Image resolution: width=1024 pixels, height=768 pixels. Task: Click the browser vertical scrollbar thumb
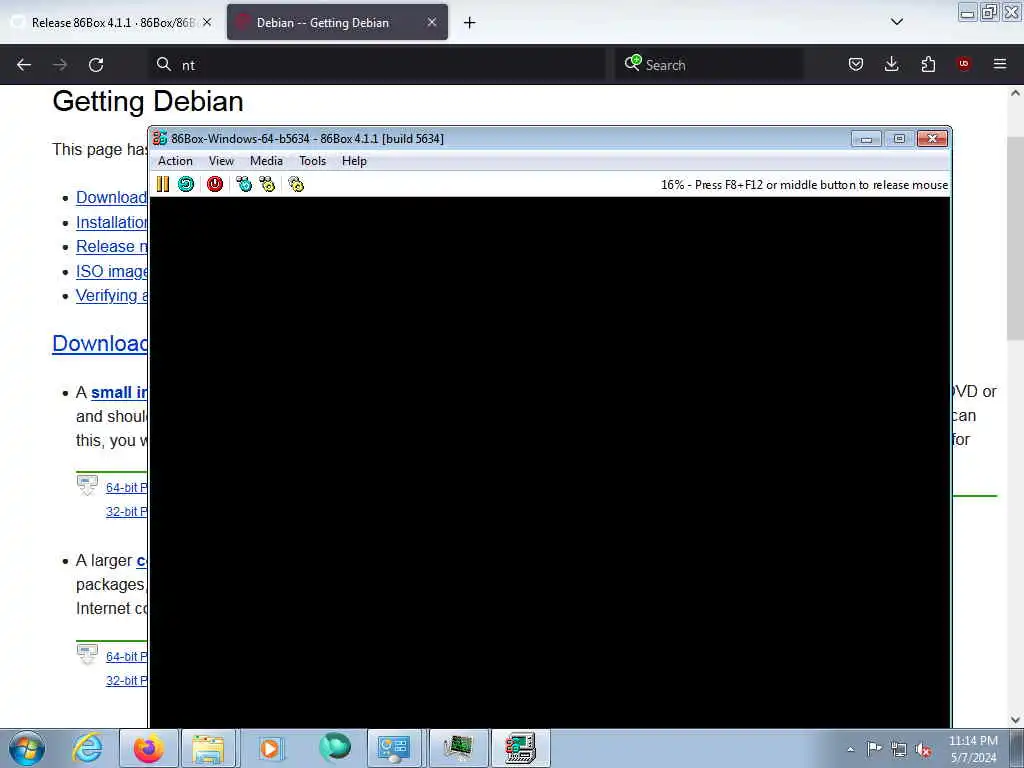(x=1016, y=238)
